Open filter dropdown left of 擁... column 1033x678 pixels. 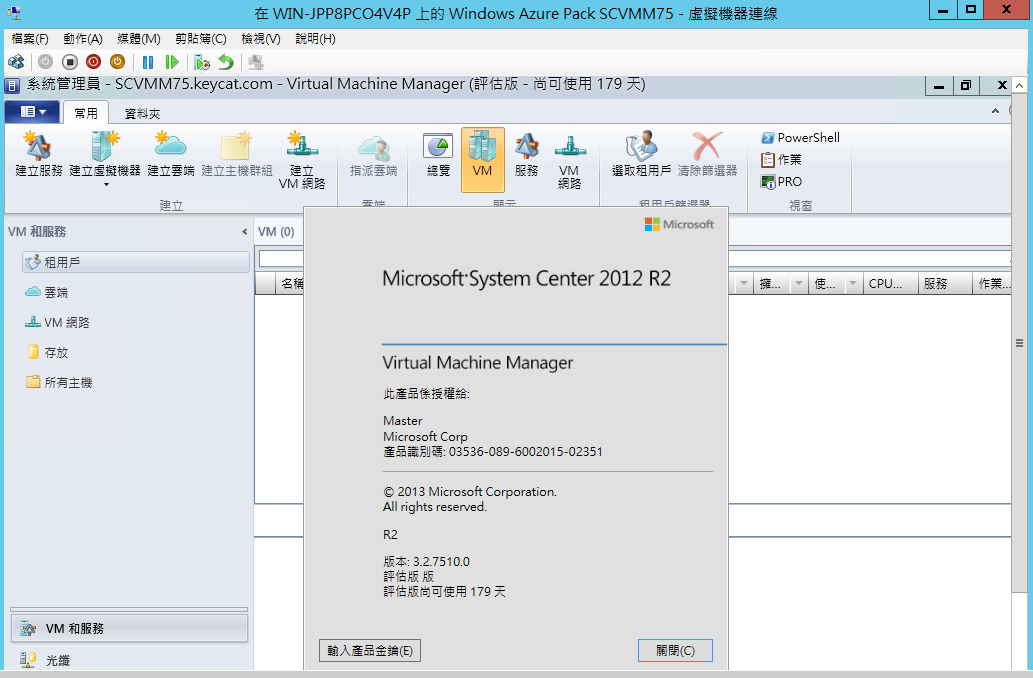(x=744, y=284)
